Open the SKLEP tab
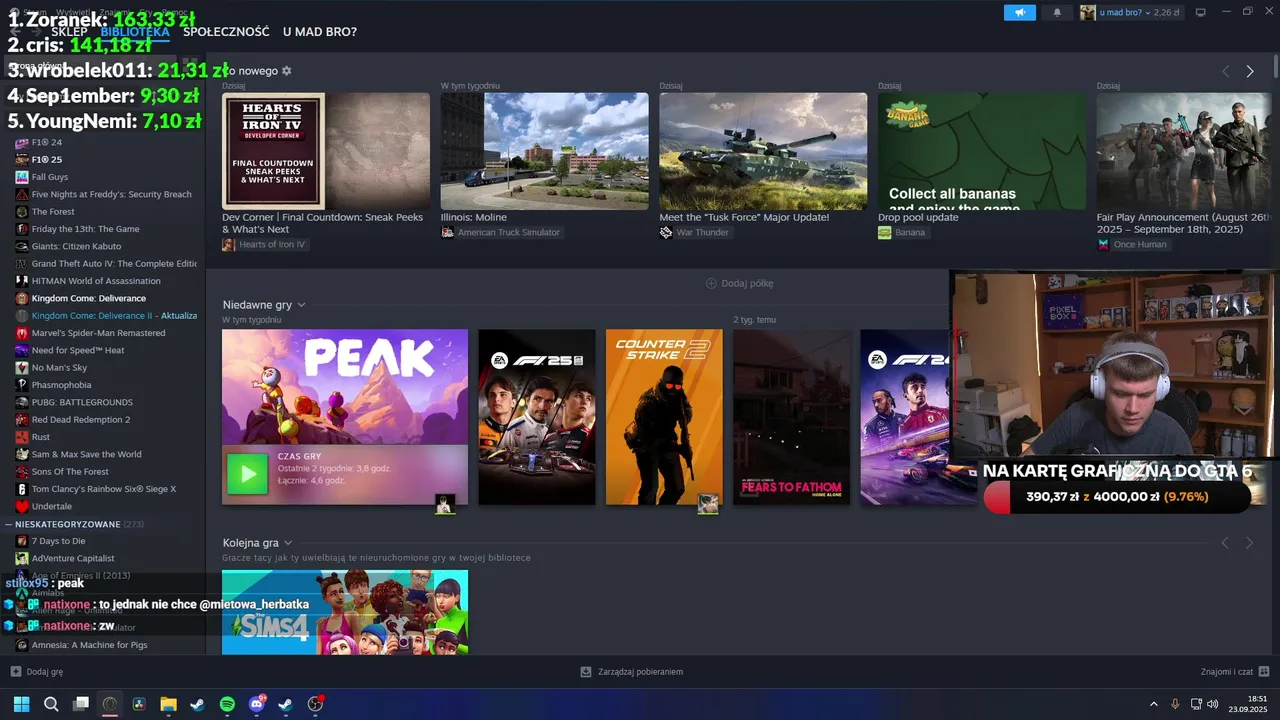The image size is (1280, 720). tap(69, 32)
